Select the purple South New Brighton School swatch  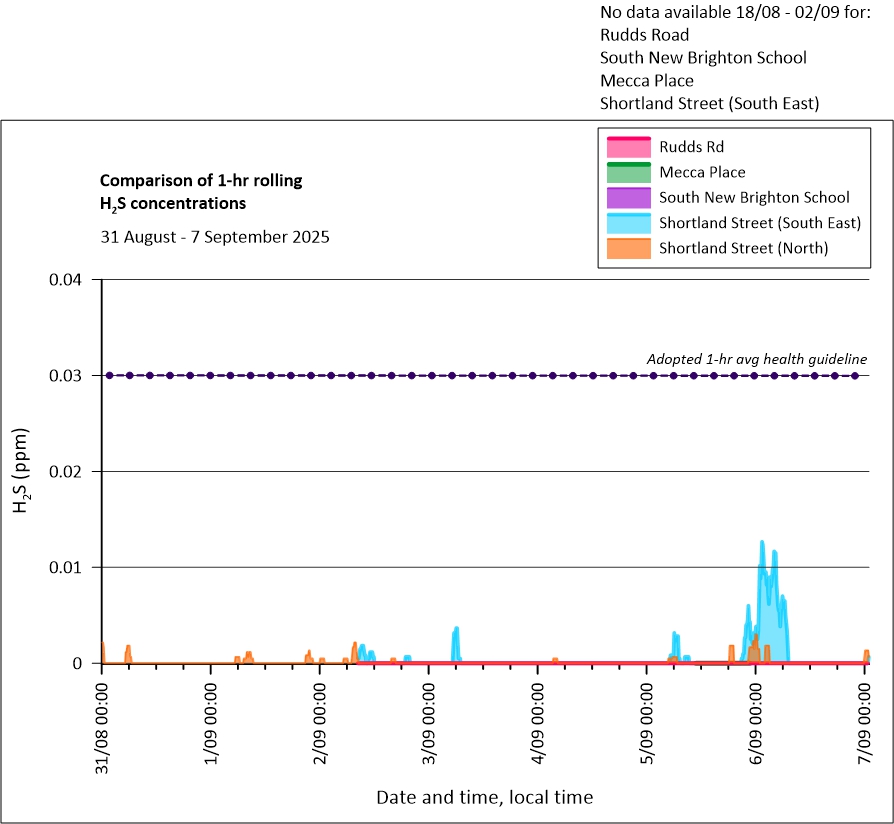626,198
